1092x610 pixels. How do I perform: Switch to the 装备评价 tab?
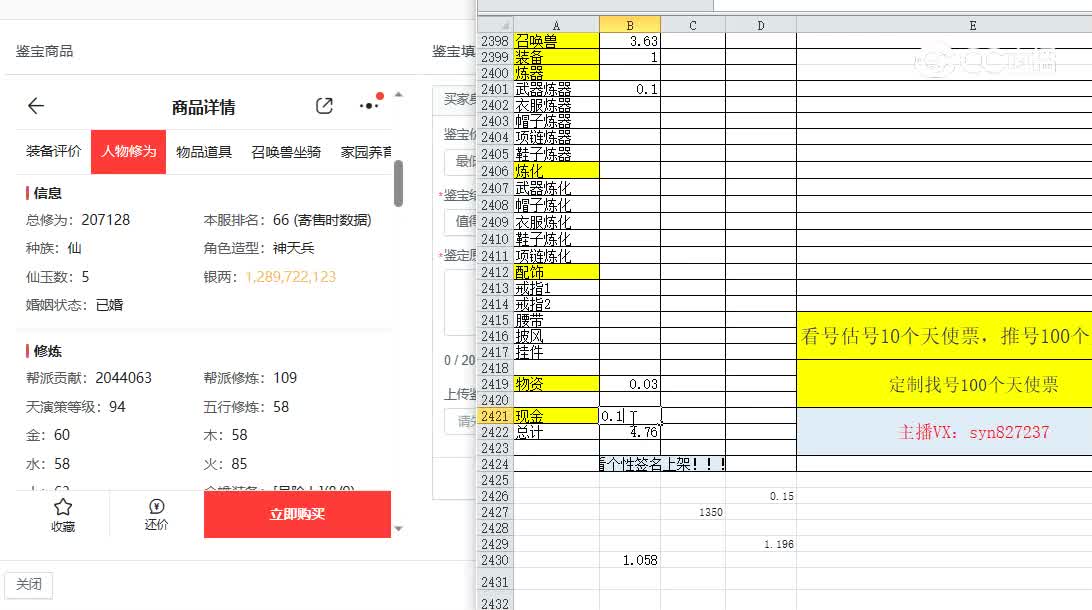52,152
